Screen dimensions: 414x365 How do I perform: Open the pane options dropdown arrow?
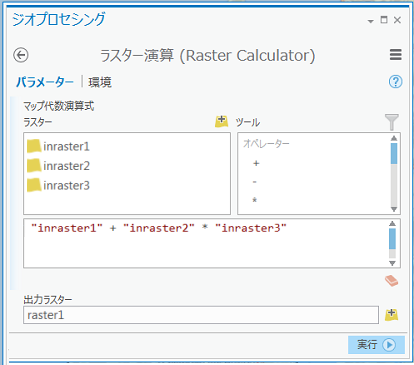point(370,21)
